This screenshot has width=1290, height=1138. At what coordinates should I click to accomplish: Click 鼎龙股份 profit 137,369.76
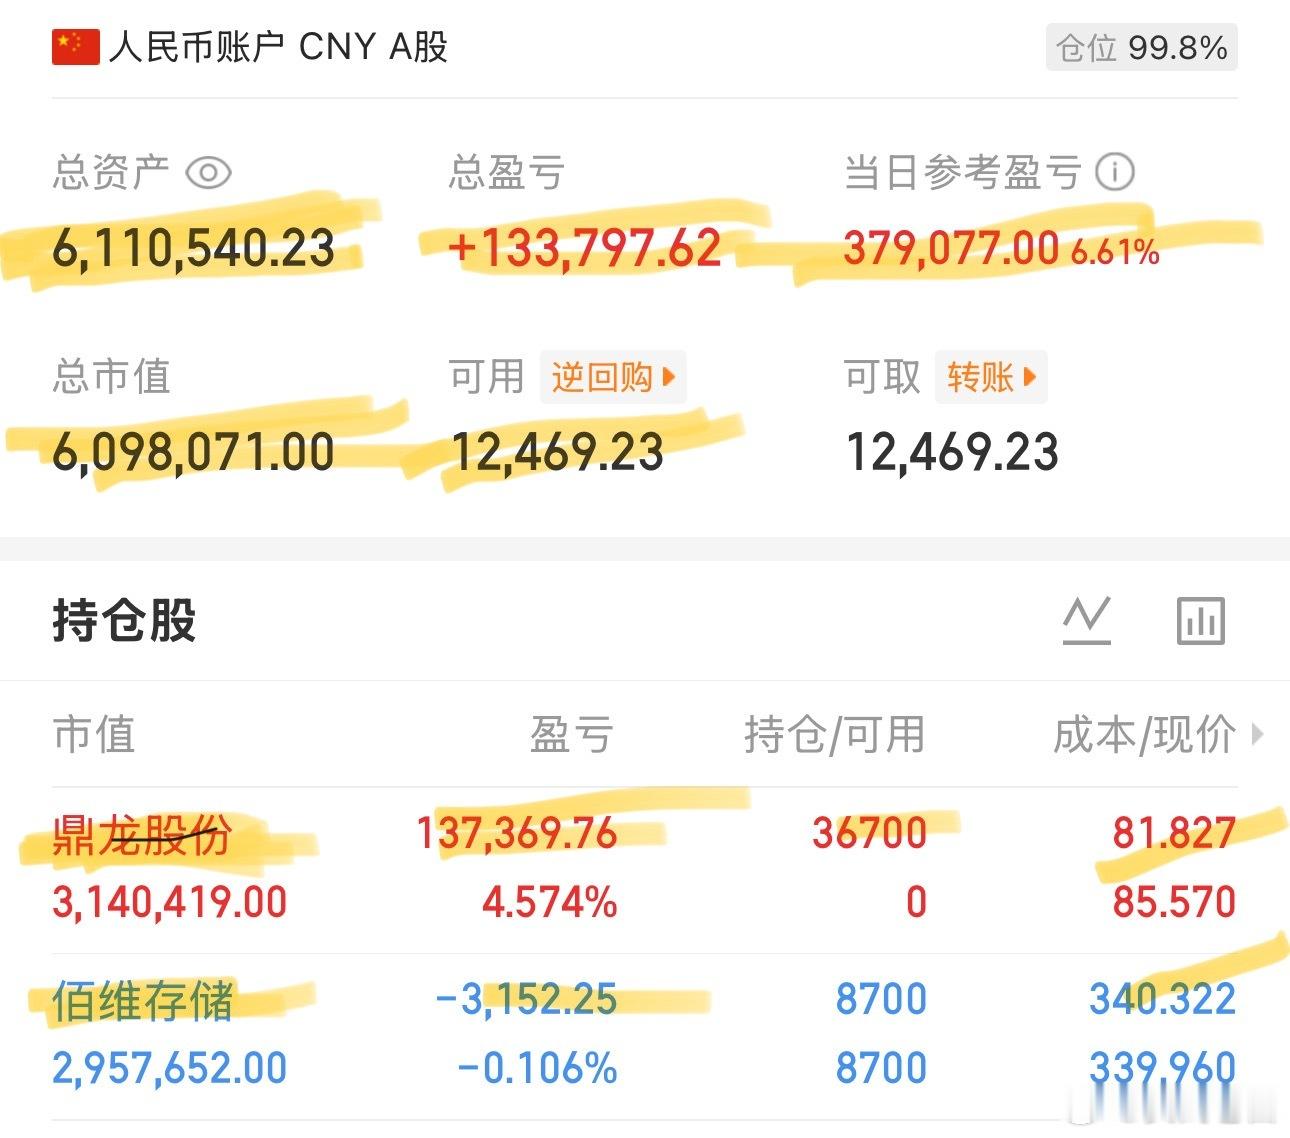tap(517, 833)
